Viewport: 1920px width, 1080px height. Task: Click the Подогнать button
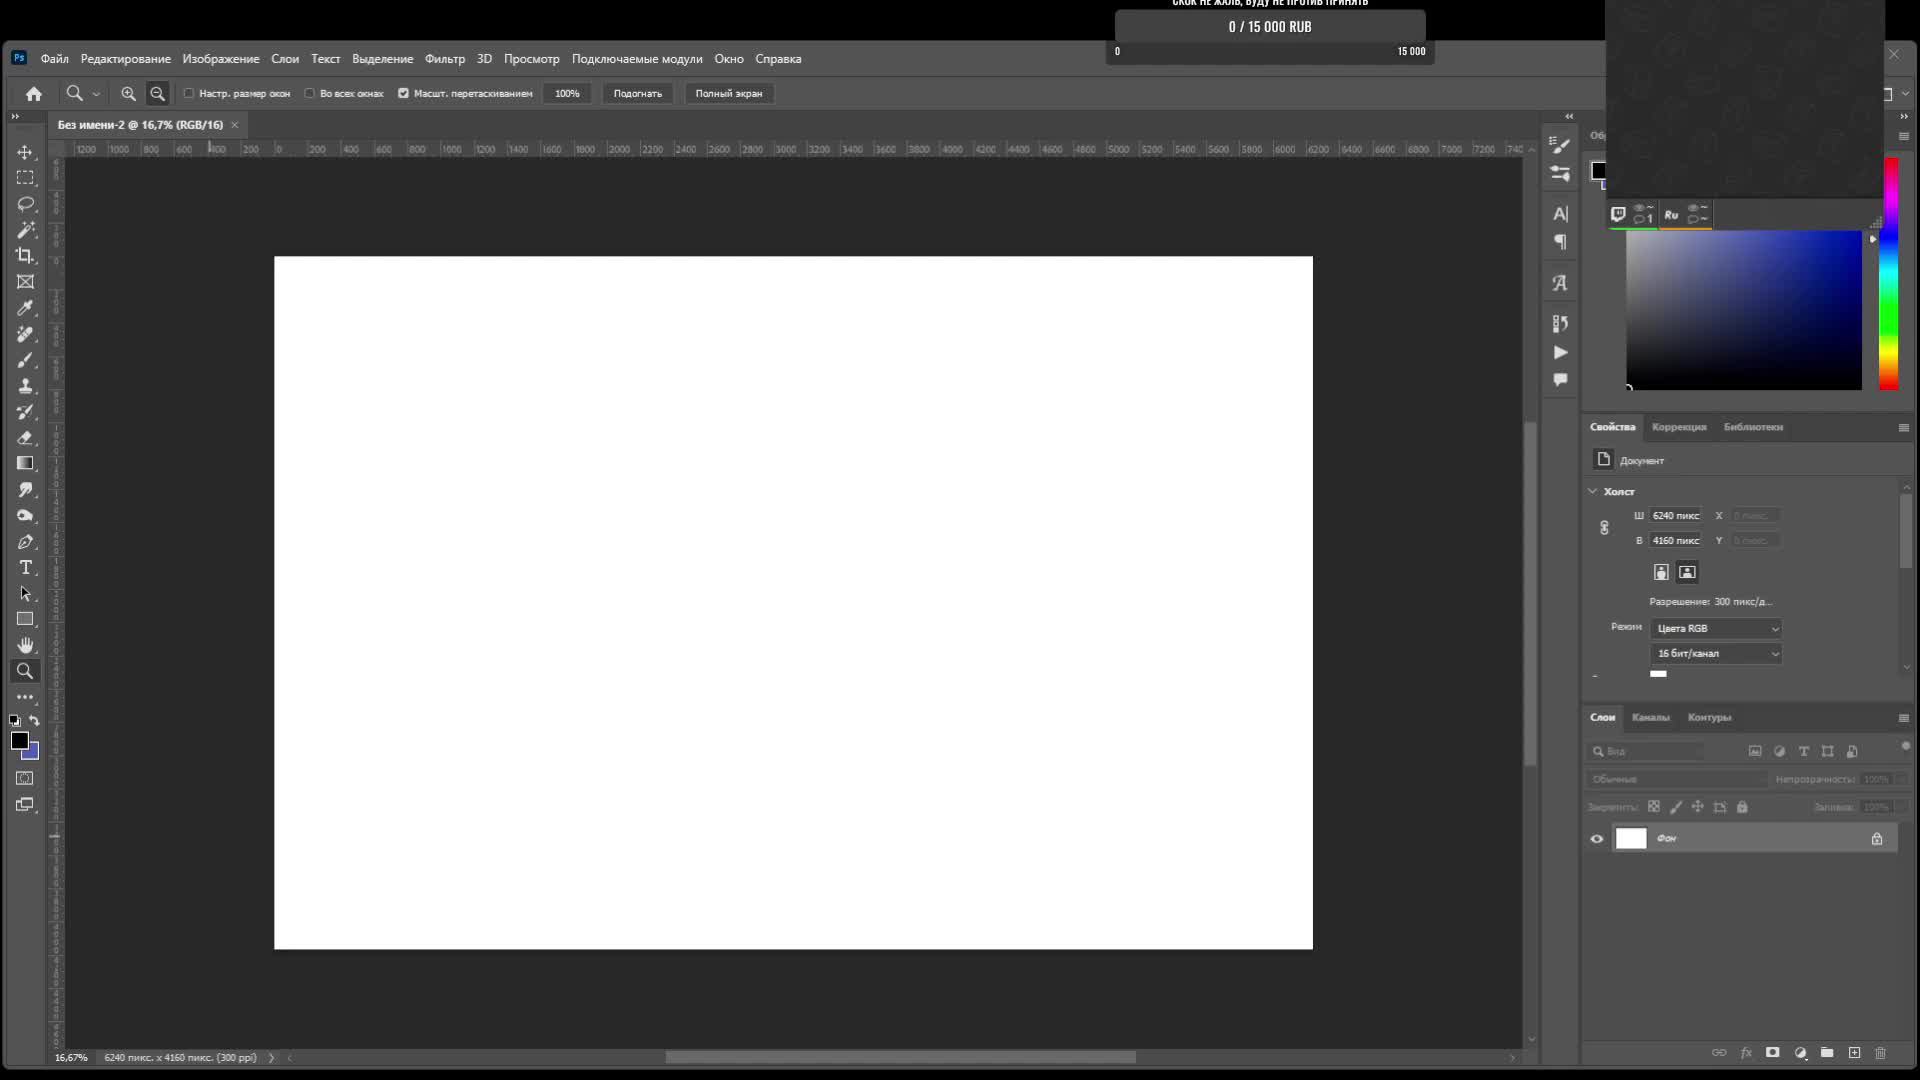(637, 93)
